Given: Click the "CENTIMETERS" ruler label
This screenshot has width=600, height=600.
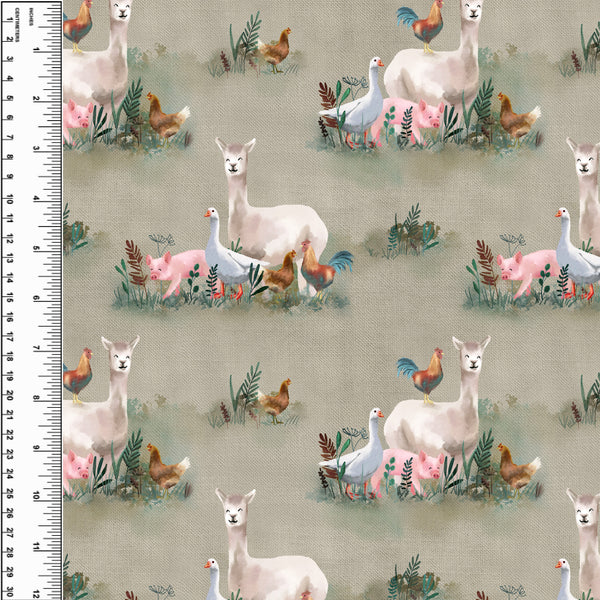Looking at the screenshot, I should pos(17,24).
